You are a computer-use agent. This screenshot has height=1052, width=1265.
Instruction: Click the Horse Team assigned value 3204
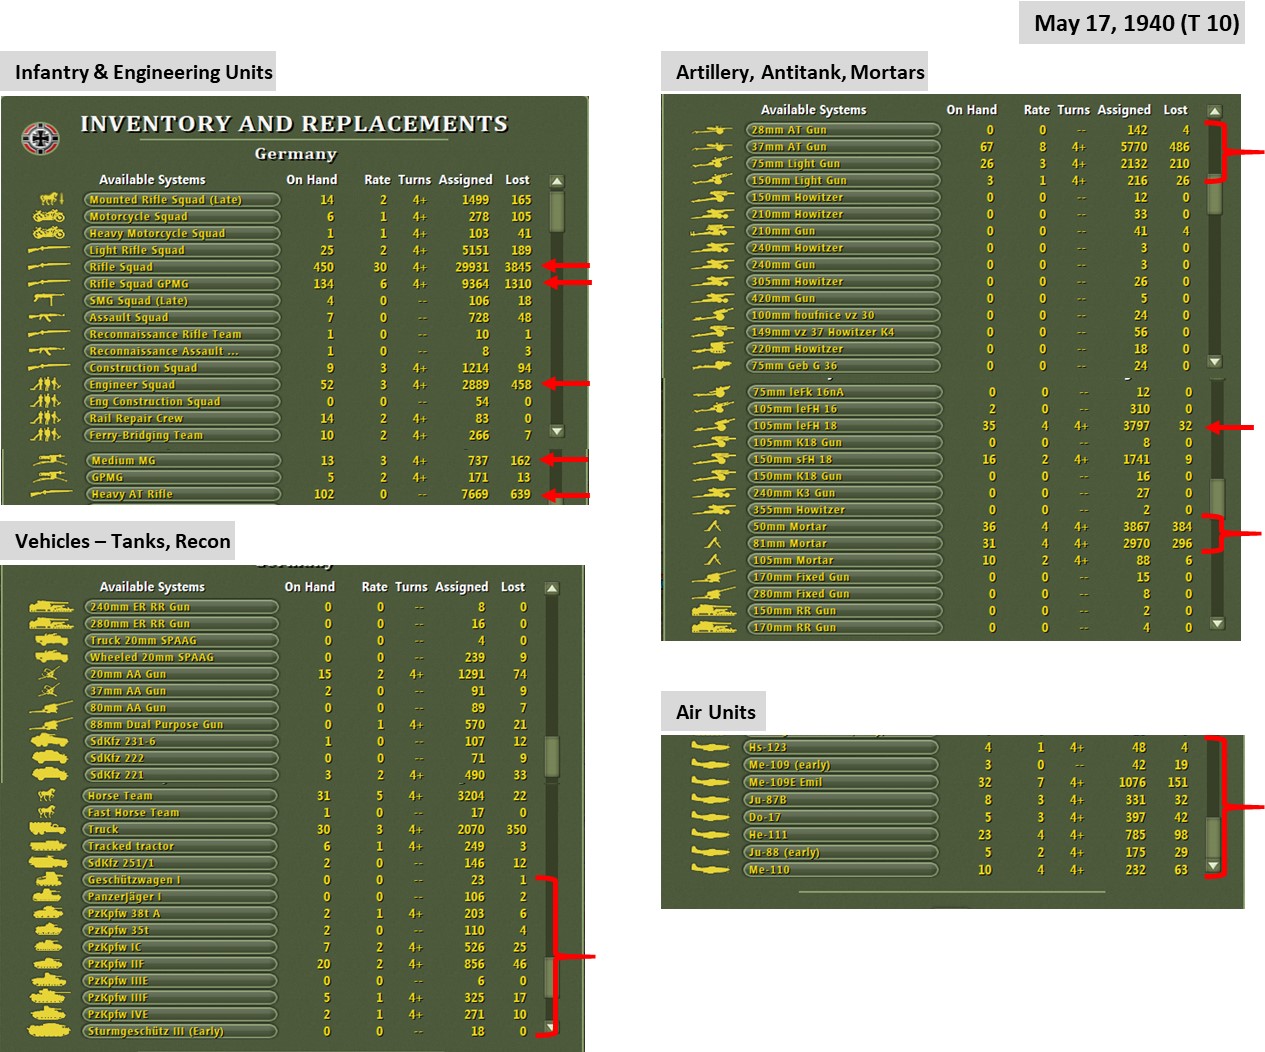[470, 796]
